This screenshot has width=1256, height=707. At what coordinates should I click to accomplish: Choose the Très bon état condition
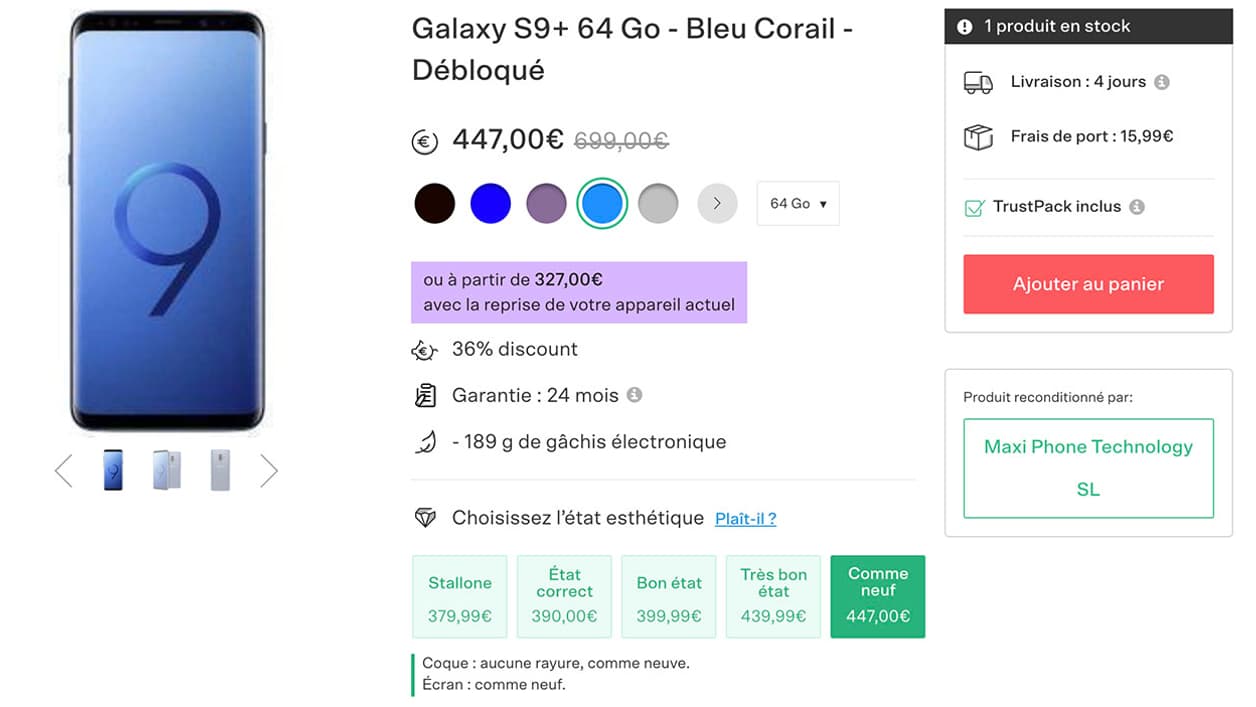pos(773,596)
